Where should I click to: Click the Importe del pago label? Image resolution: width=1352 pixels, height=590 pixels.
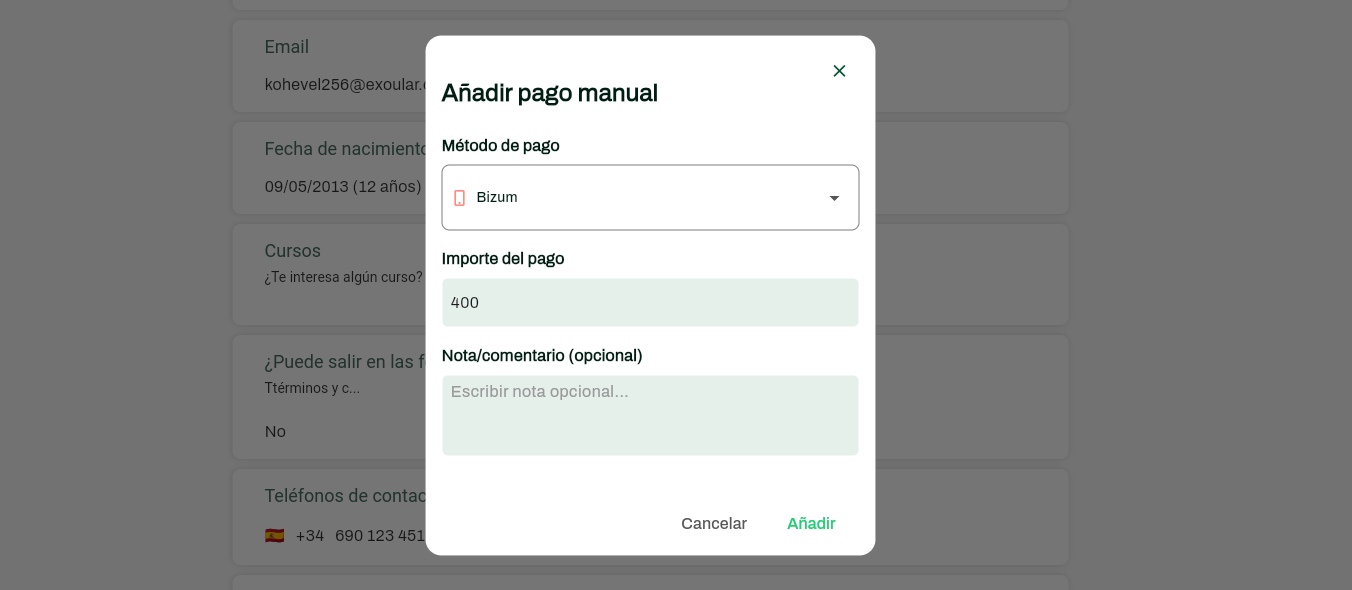(502, 259)
